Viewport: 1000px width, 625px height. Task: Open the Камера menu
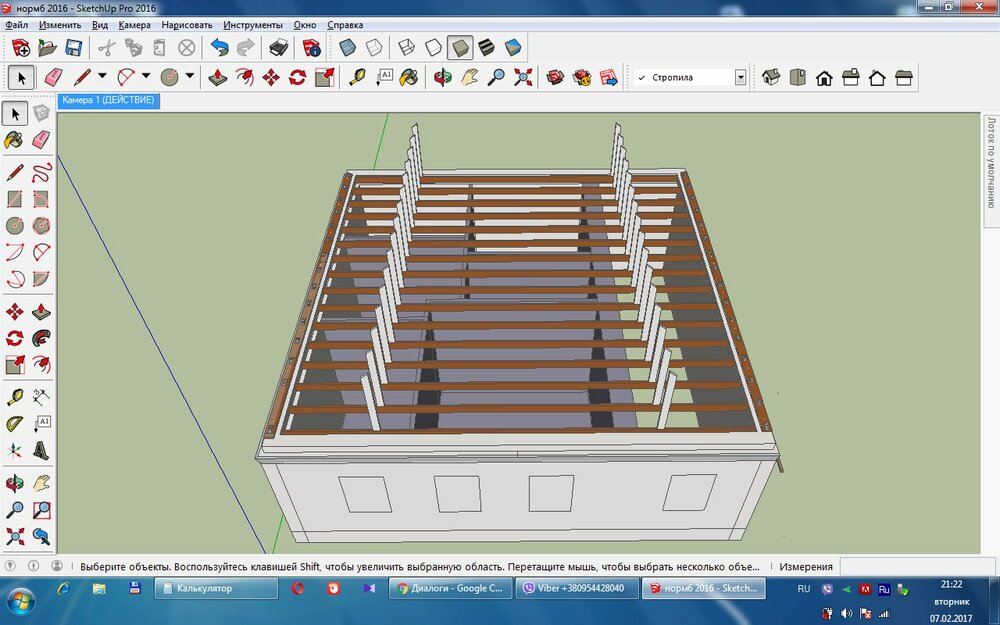134,24
